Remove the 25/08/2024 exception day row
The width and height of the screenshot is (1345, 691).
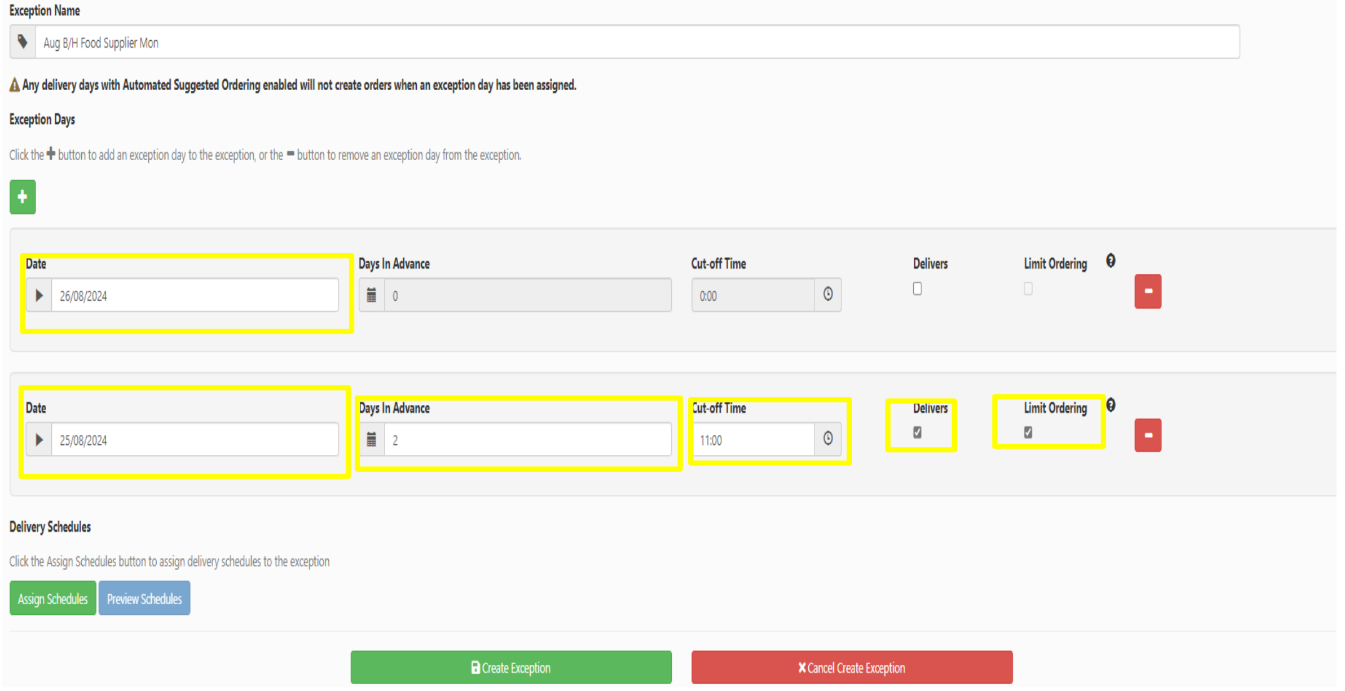[1147, 436]
